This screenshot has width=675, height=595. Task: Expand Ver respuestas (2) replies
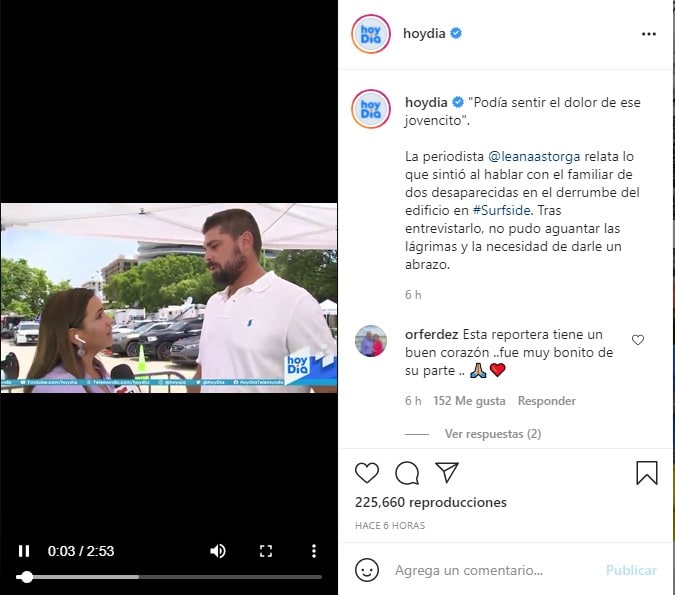(x=493, y=434)
